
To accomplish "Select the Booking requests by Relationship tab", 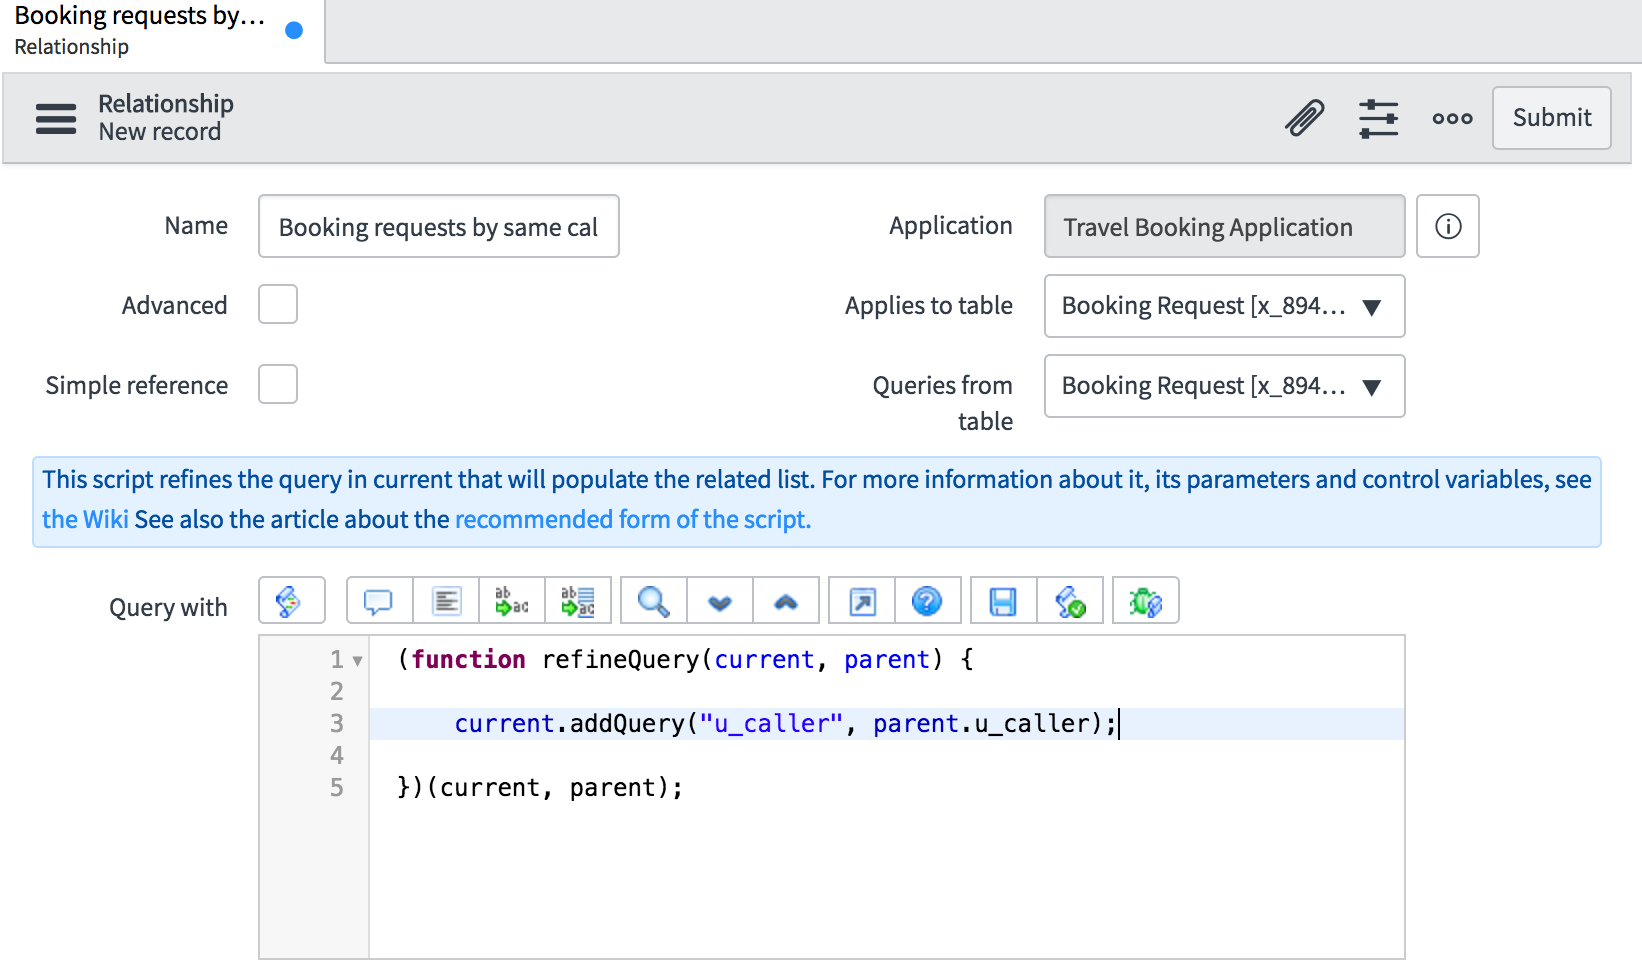I will point(162,31).
